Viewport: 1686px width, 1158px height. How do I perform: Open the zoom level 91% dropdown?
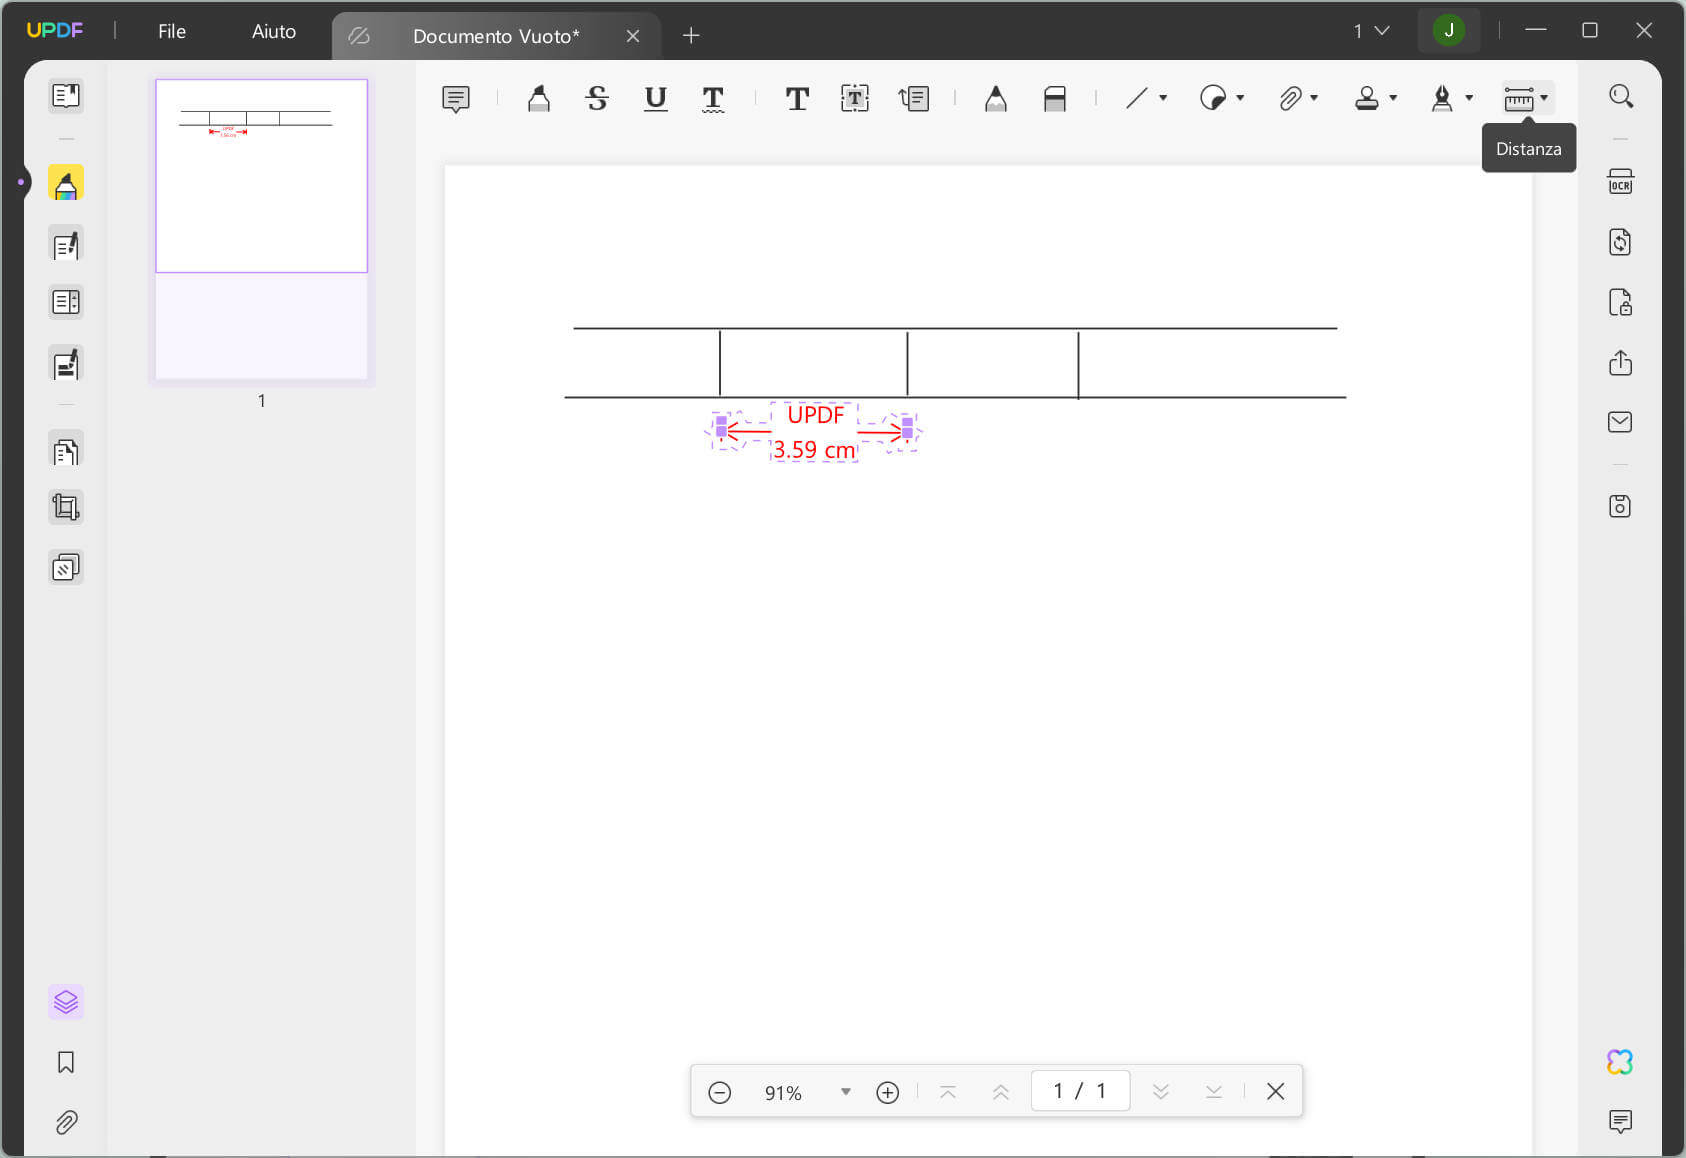(846, 1092)
